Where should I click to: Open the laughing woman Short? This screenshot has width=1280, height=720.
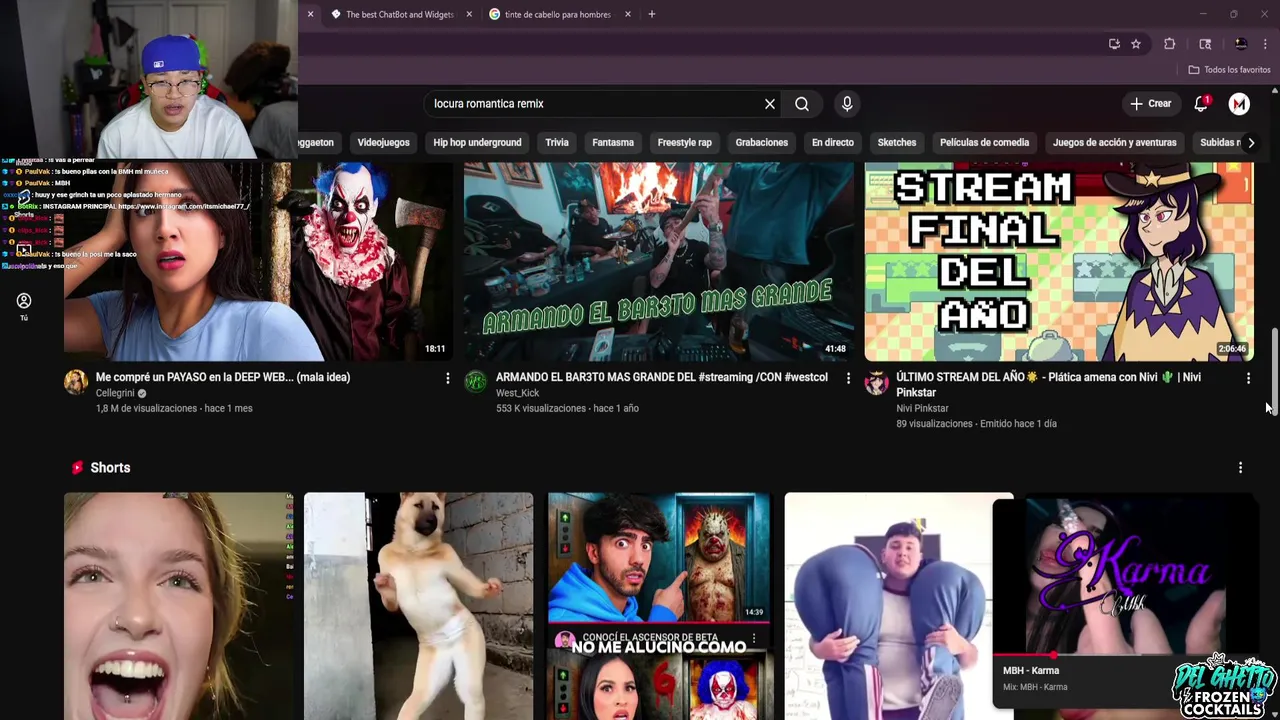click(179, 606)
